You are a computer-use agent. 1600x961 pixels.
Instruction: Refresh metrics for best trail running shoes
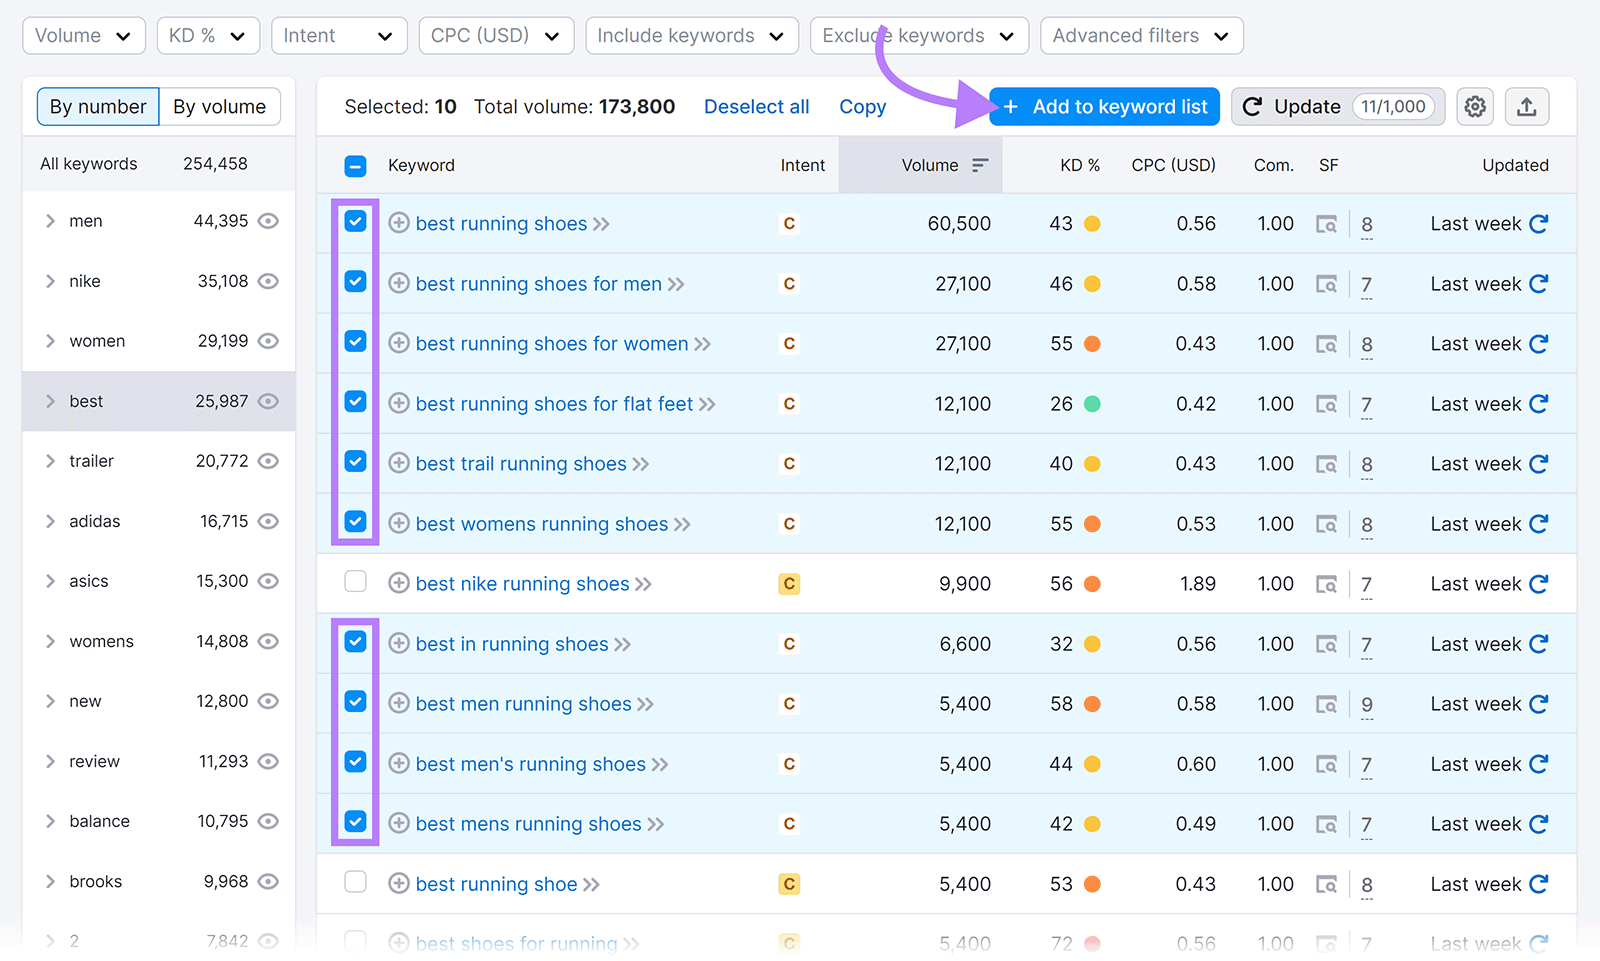pyautogui.click(x=1539, y=464)
